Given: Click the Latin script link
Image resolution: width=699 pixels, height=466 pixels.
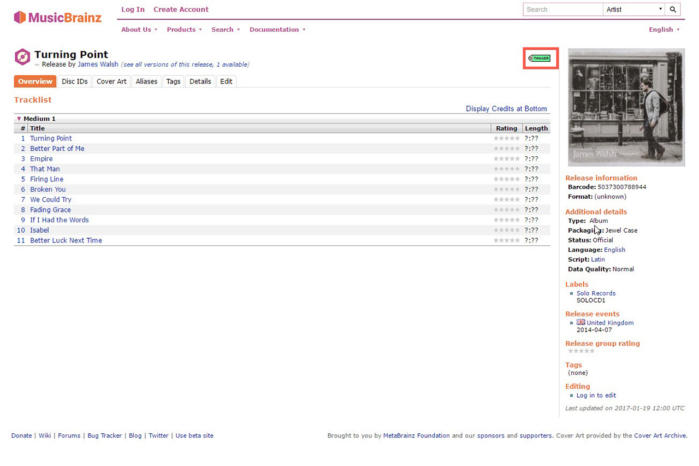Looking at the screenshot, I should click(598, 260).
